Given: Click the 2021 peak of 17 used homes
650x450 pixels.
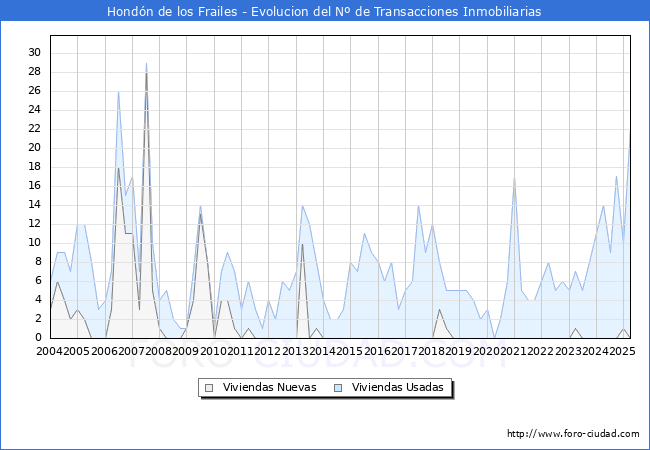Looking at the screenshot, I should 514,177.
